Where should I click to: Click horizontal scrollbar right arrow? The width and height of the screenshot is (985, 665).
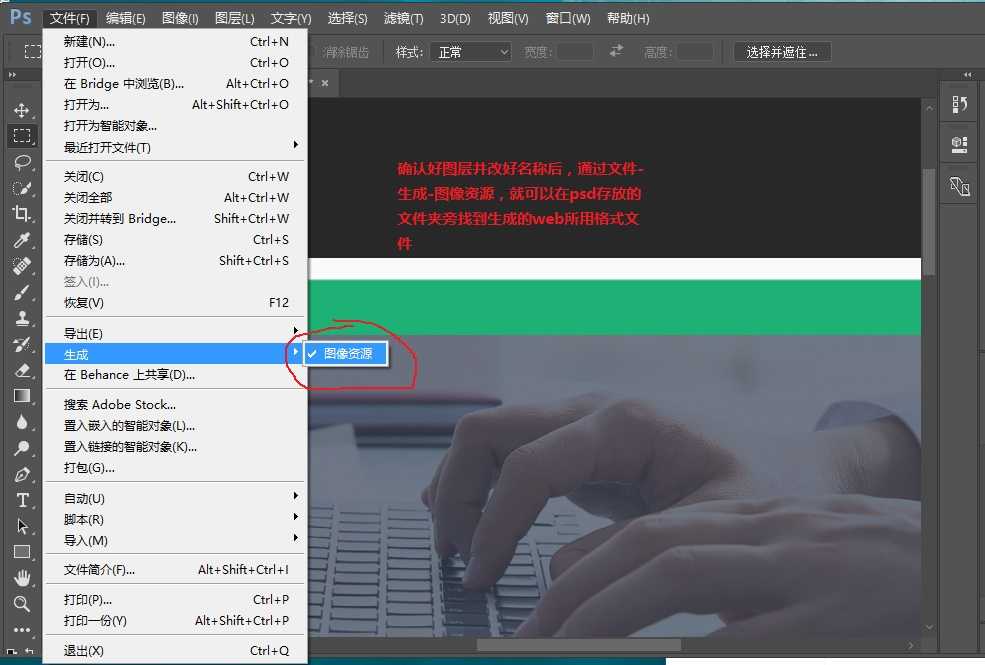point(910,646)
